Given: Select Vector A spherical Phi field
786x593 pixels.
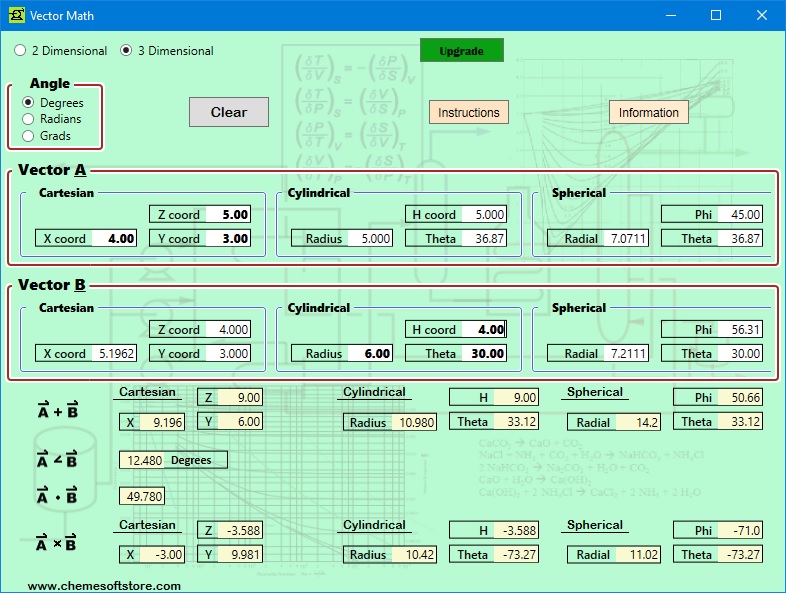Looking at the screenshot, I should [740, 214].
